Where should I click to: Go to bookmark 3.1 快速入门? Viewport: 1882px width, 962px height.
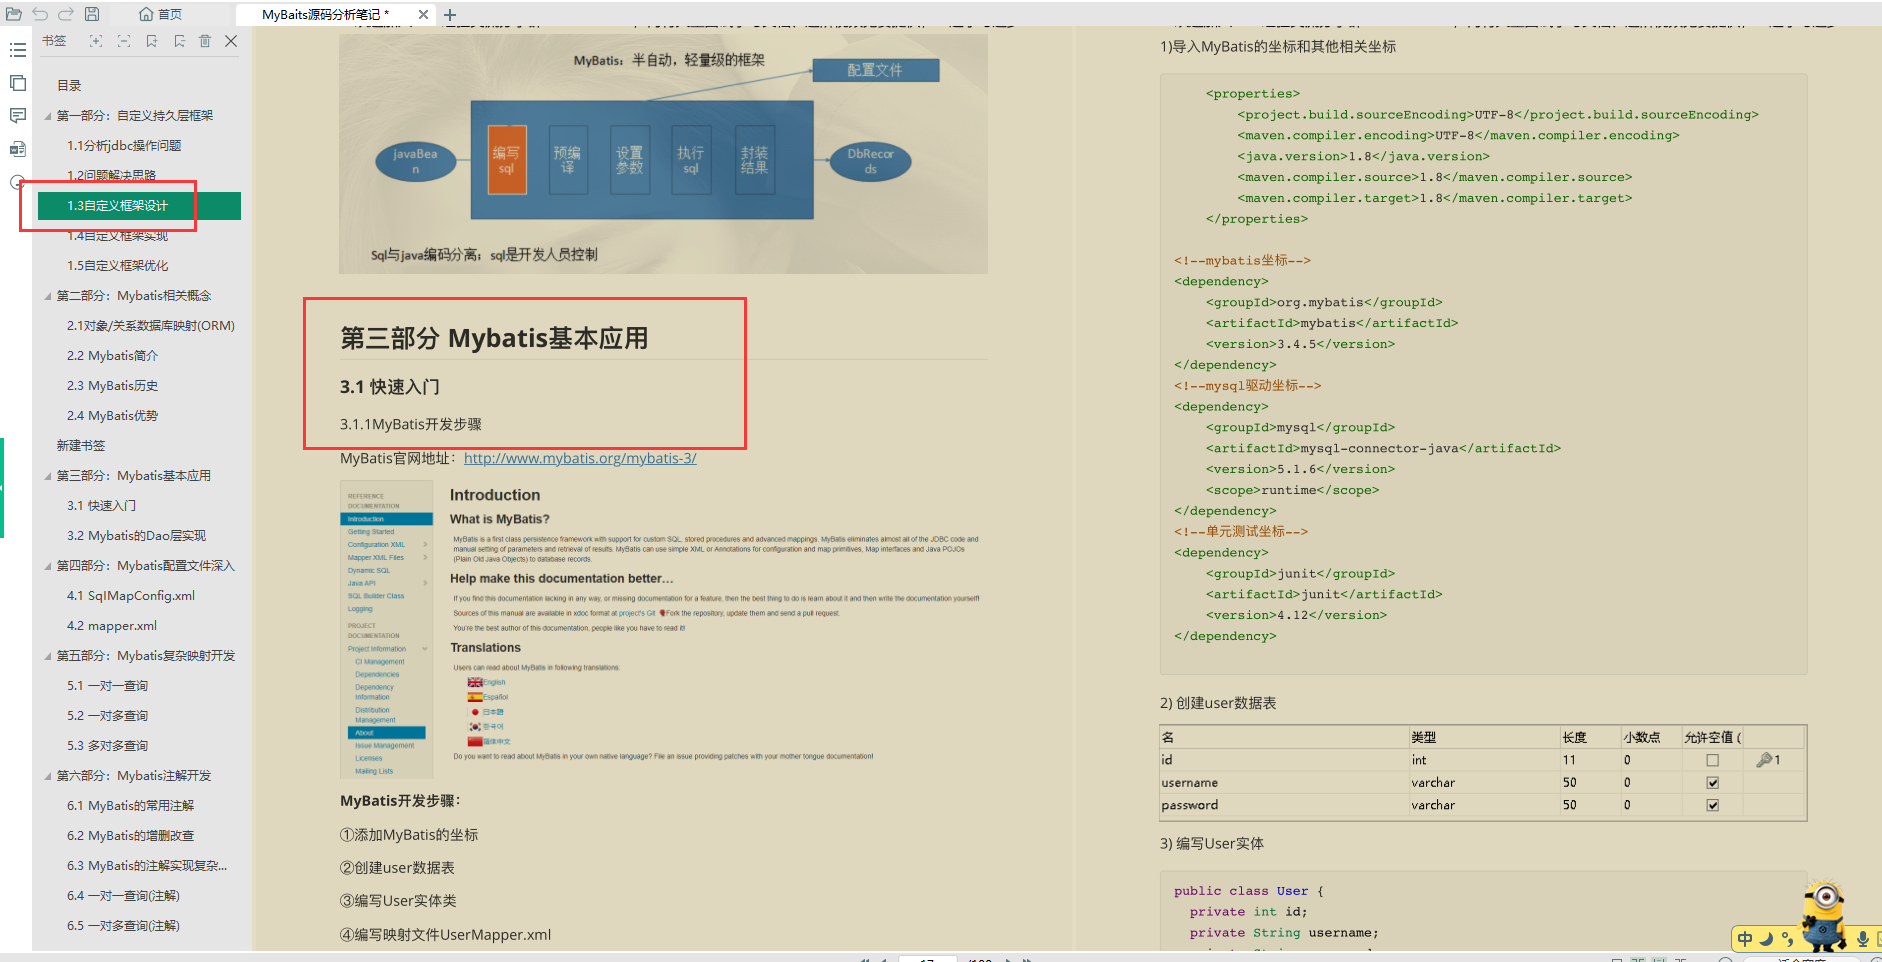101,506
